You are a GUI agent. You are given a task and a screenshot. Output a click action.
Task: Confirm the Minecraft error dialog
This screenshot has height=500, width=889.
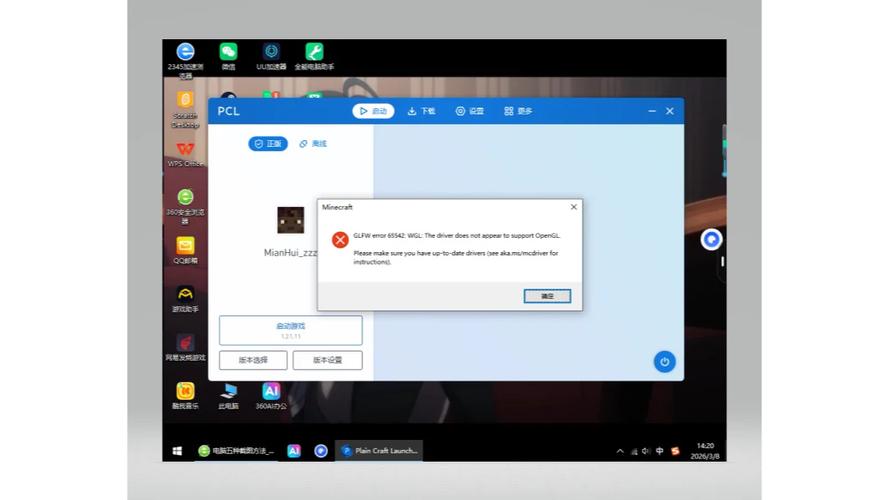tap(547, 296)
